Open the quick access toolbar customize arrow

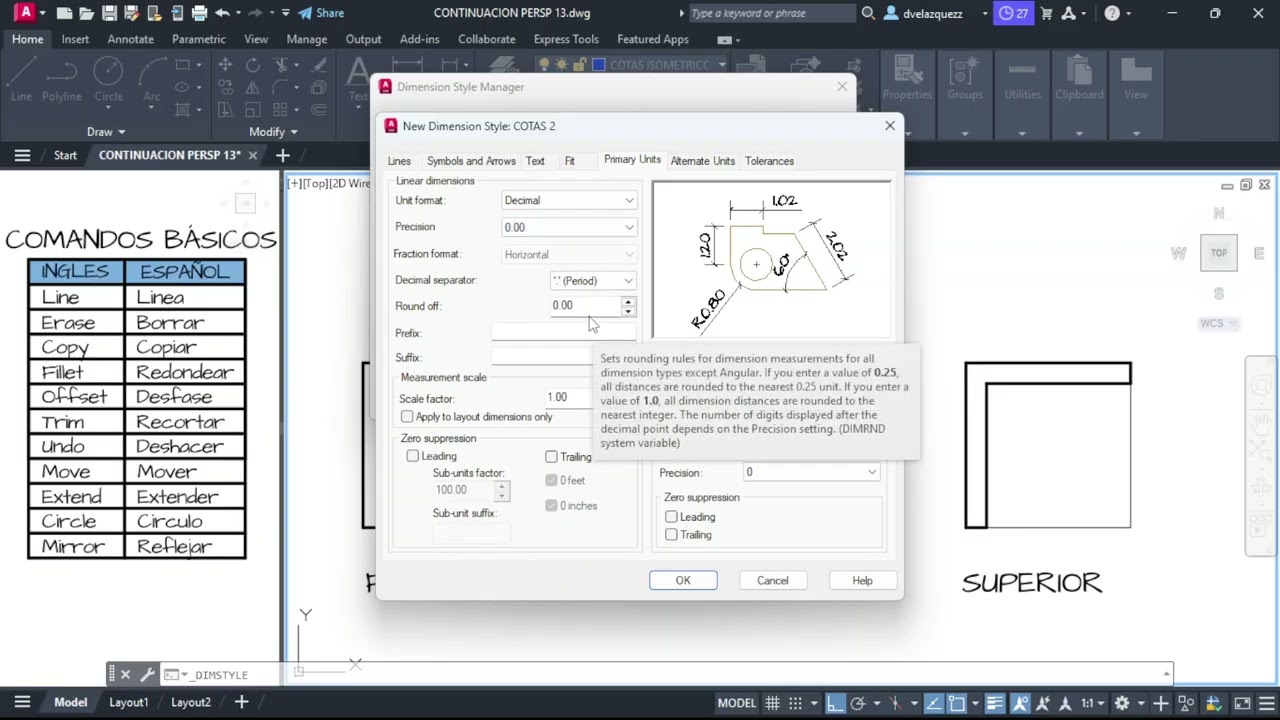[286, 13]
